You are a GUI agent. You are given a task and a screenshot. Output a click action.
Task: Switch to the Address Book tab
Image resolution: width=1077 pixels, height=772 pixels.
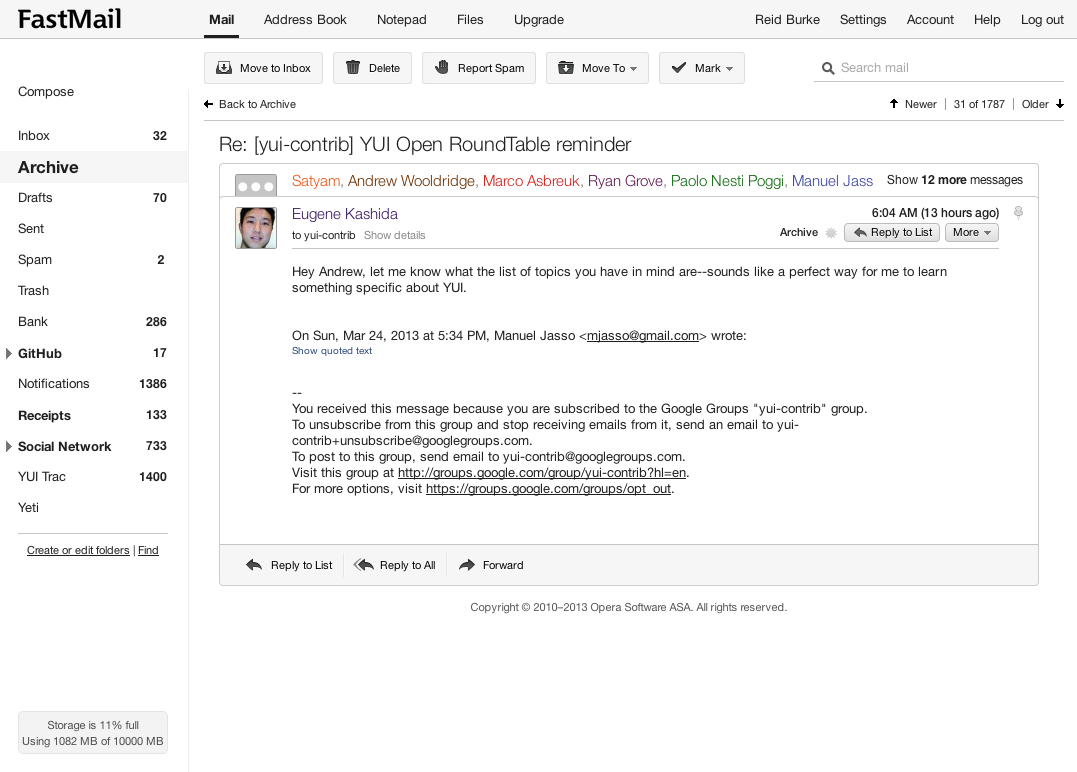(305, 19)
